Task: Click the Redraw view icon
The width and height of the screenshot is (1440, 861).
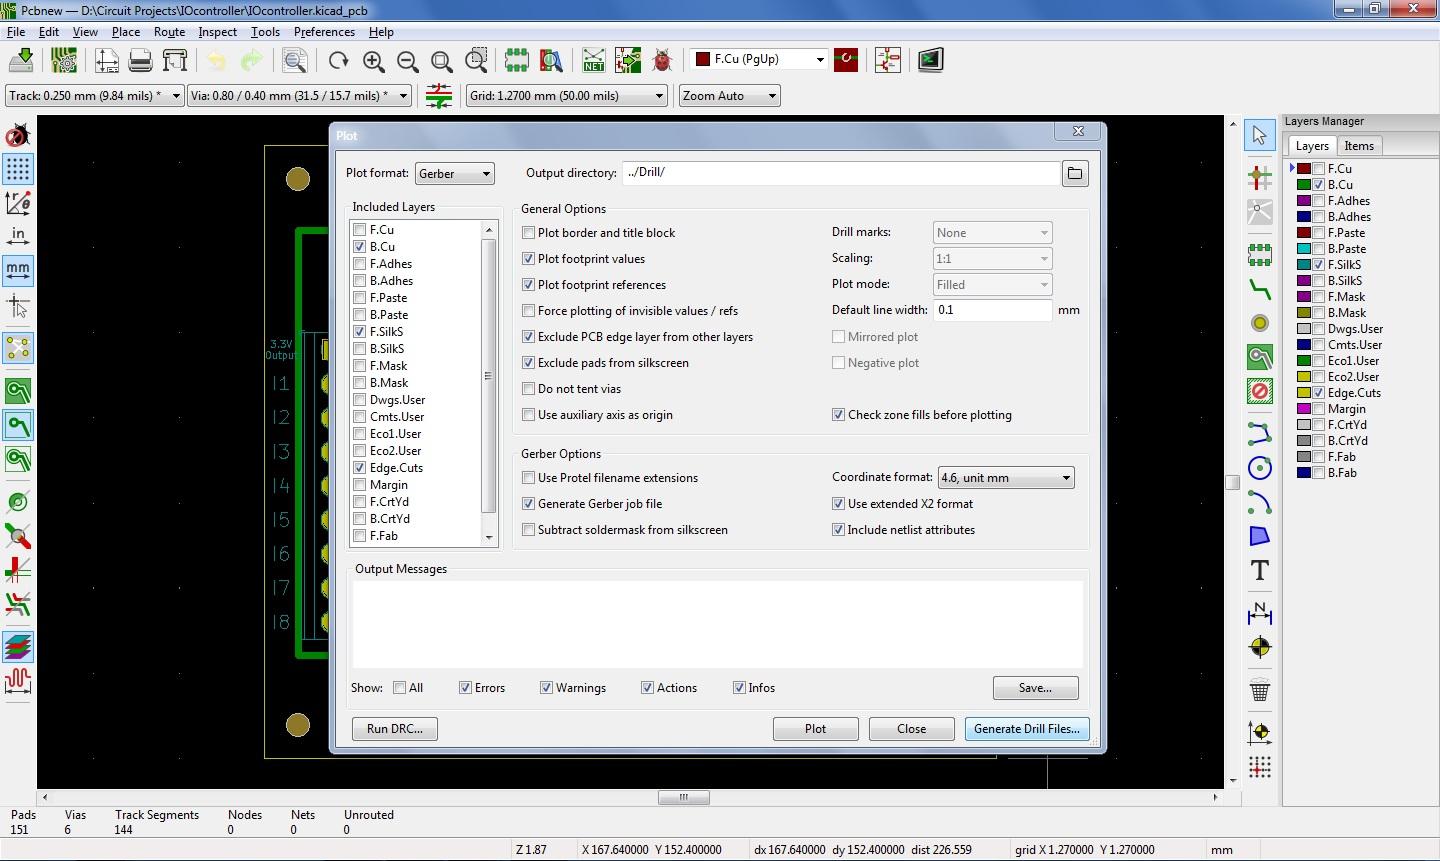Action: pos(339,61)
